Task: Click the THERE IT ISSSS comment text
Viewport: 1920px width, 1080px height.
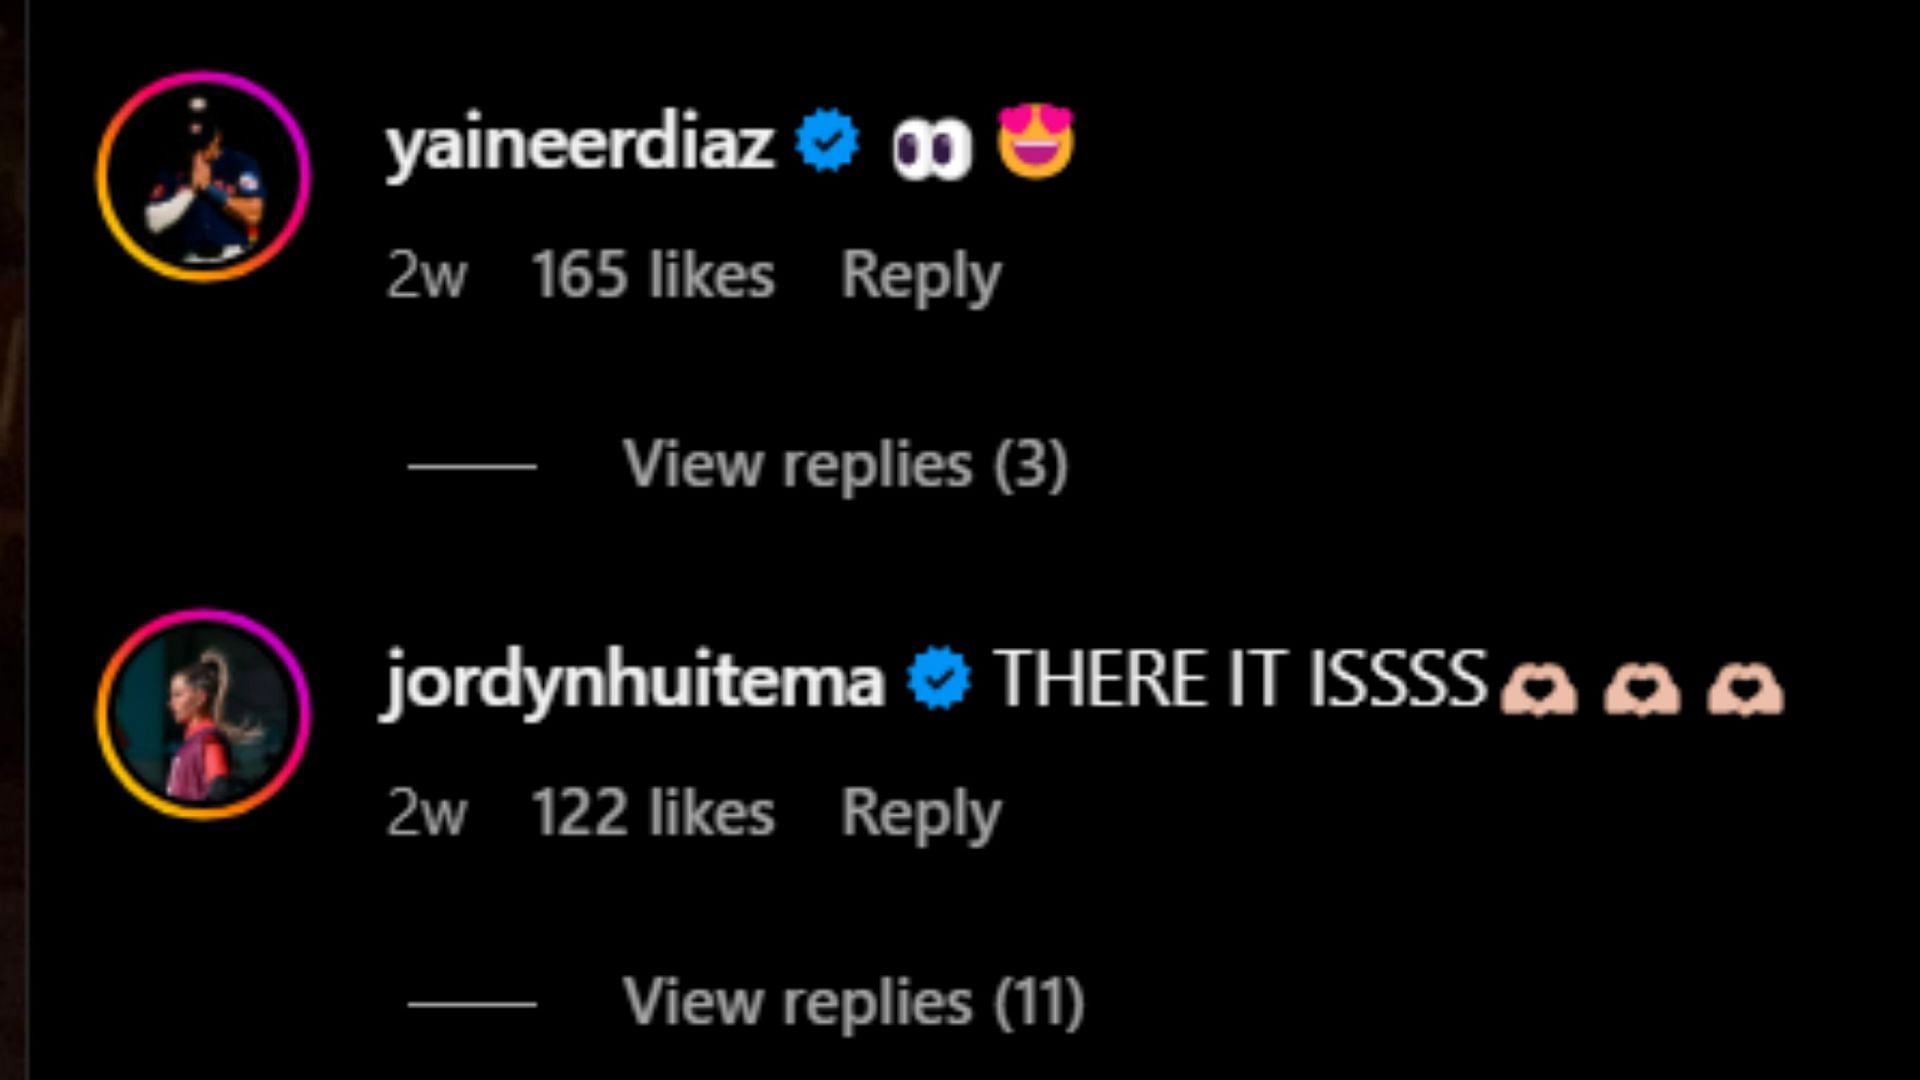Action: pyautogui.click(x=1240, y=679)
